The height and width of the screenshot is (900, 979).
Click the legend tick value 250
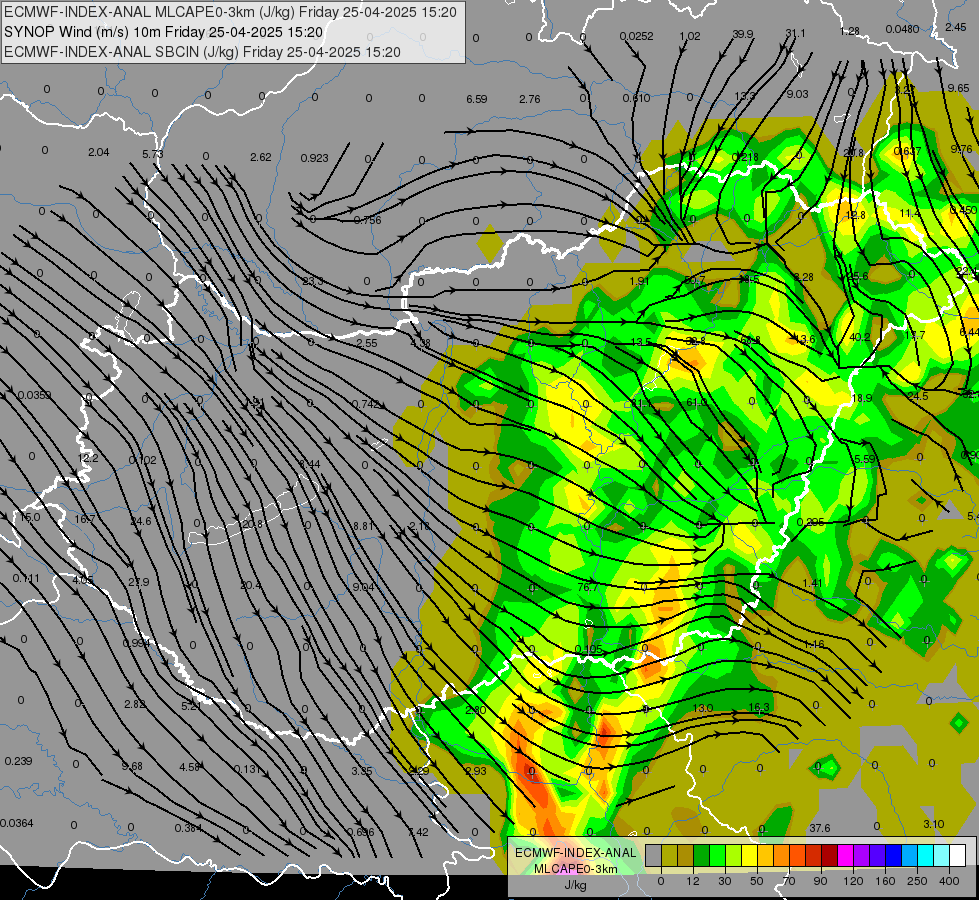(x=917, y=881)
